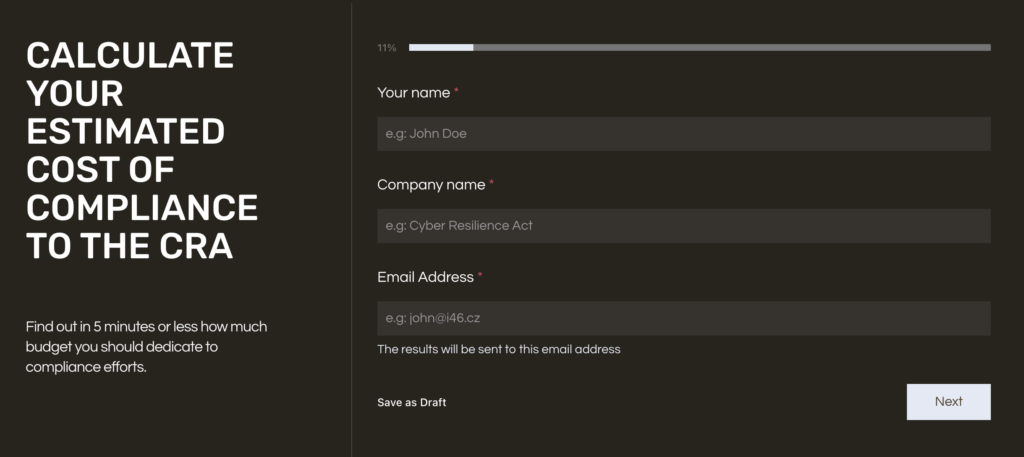Screen dimensions: 1024x457
Task: Click the "Your name" field label
Action: point(413,93)
